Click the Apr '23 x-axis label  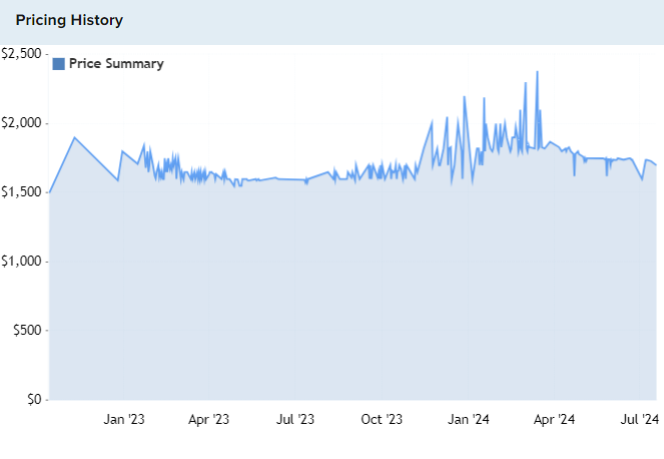point(209,419)
